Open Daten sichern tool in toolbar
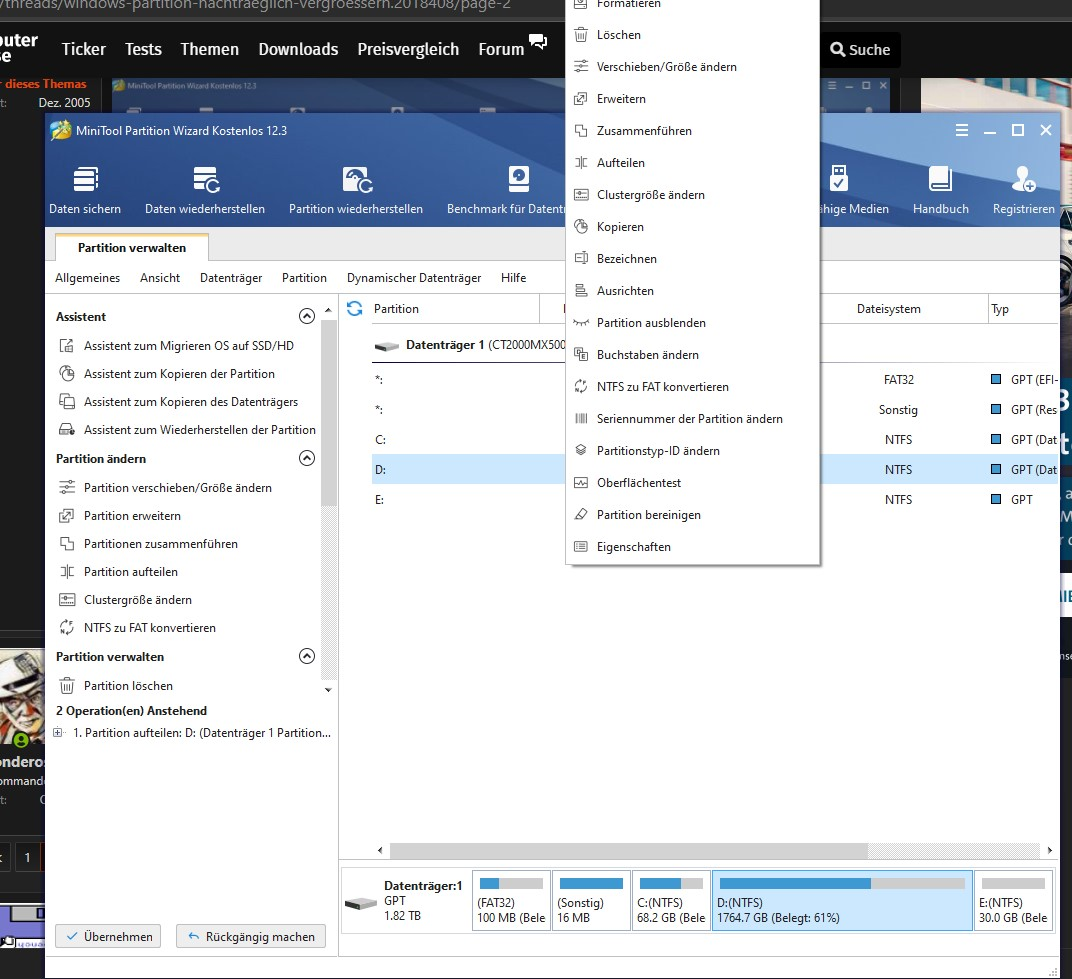This screenshot has height=979, width=1072. pyautogui.click(x=85, y=190)
